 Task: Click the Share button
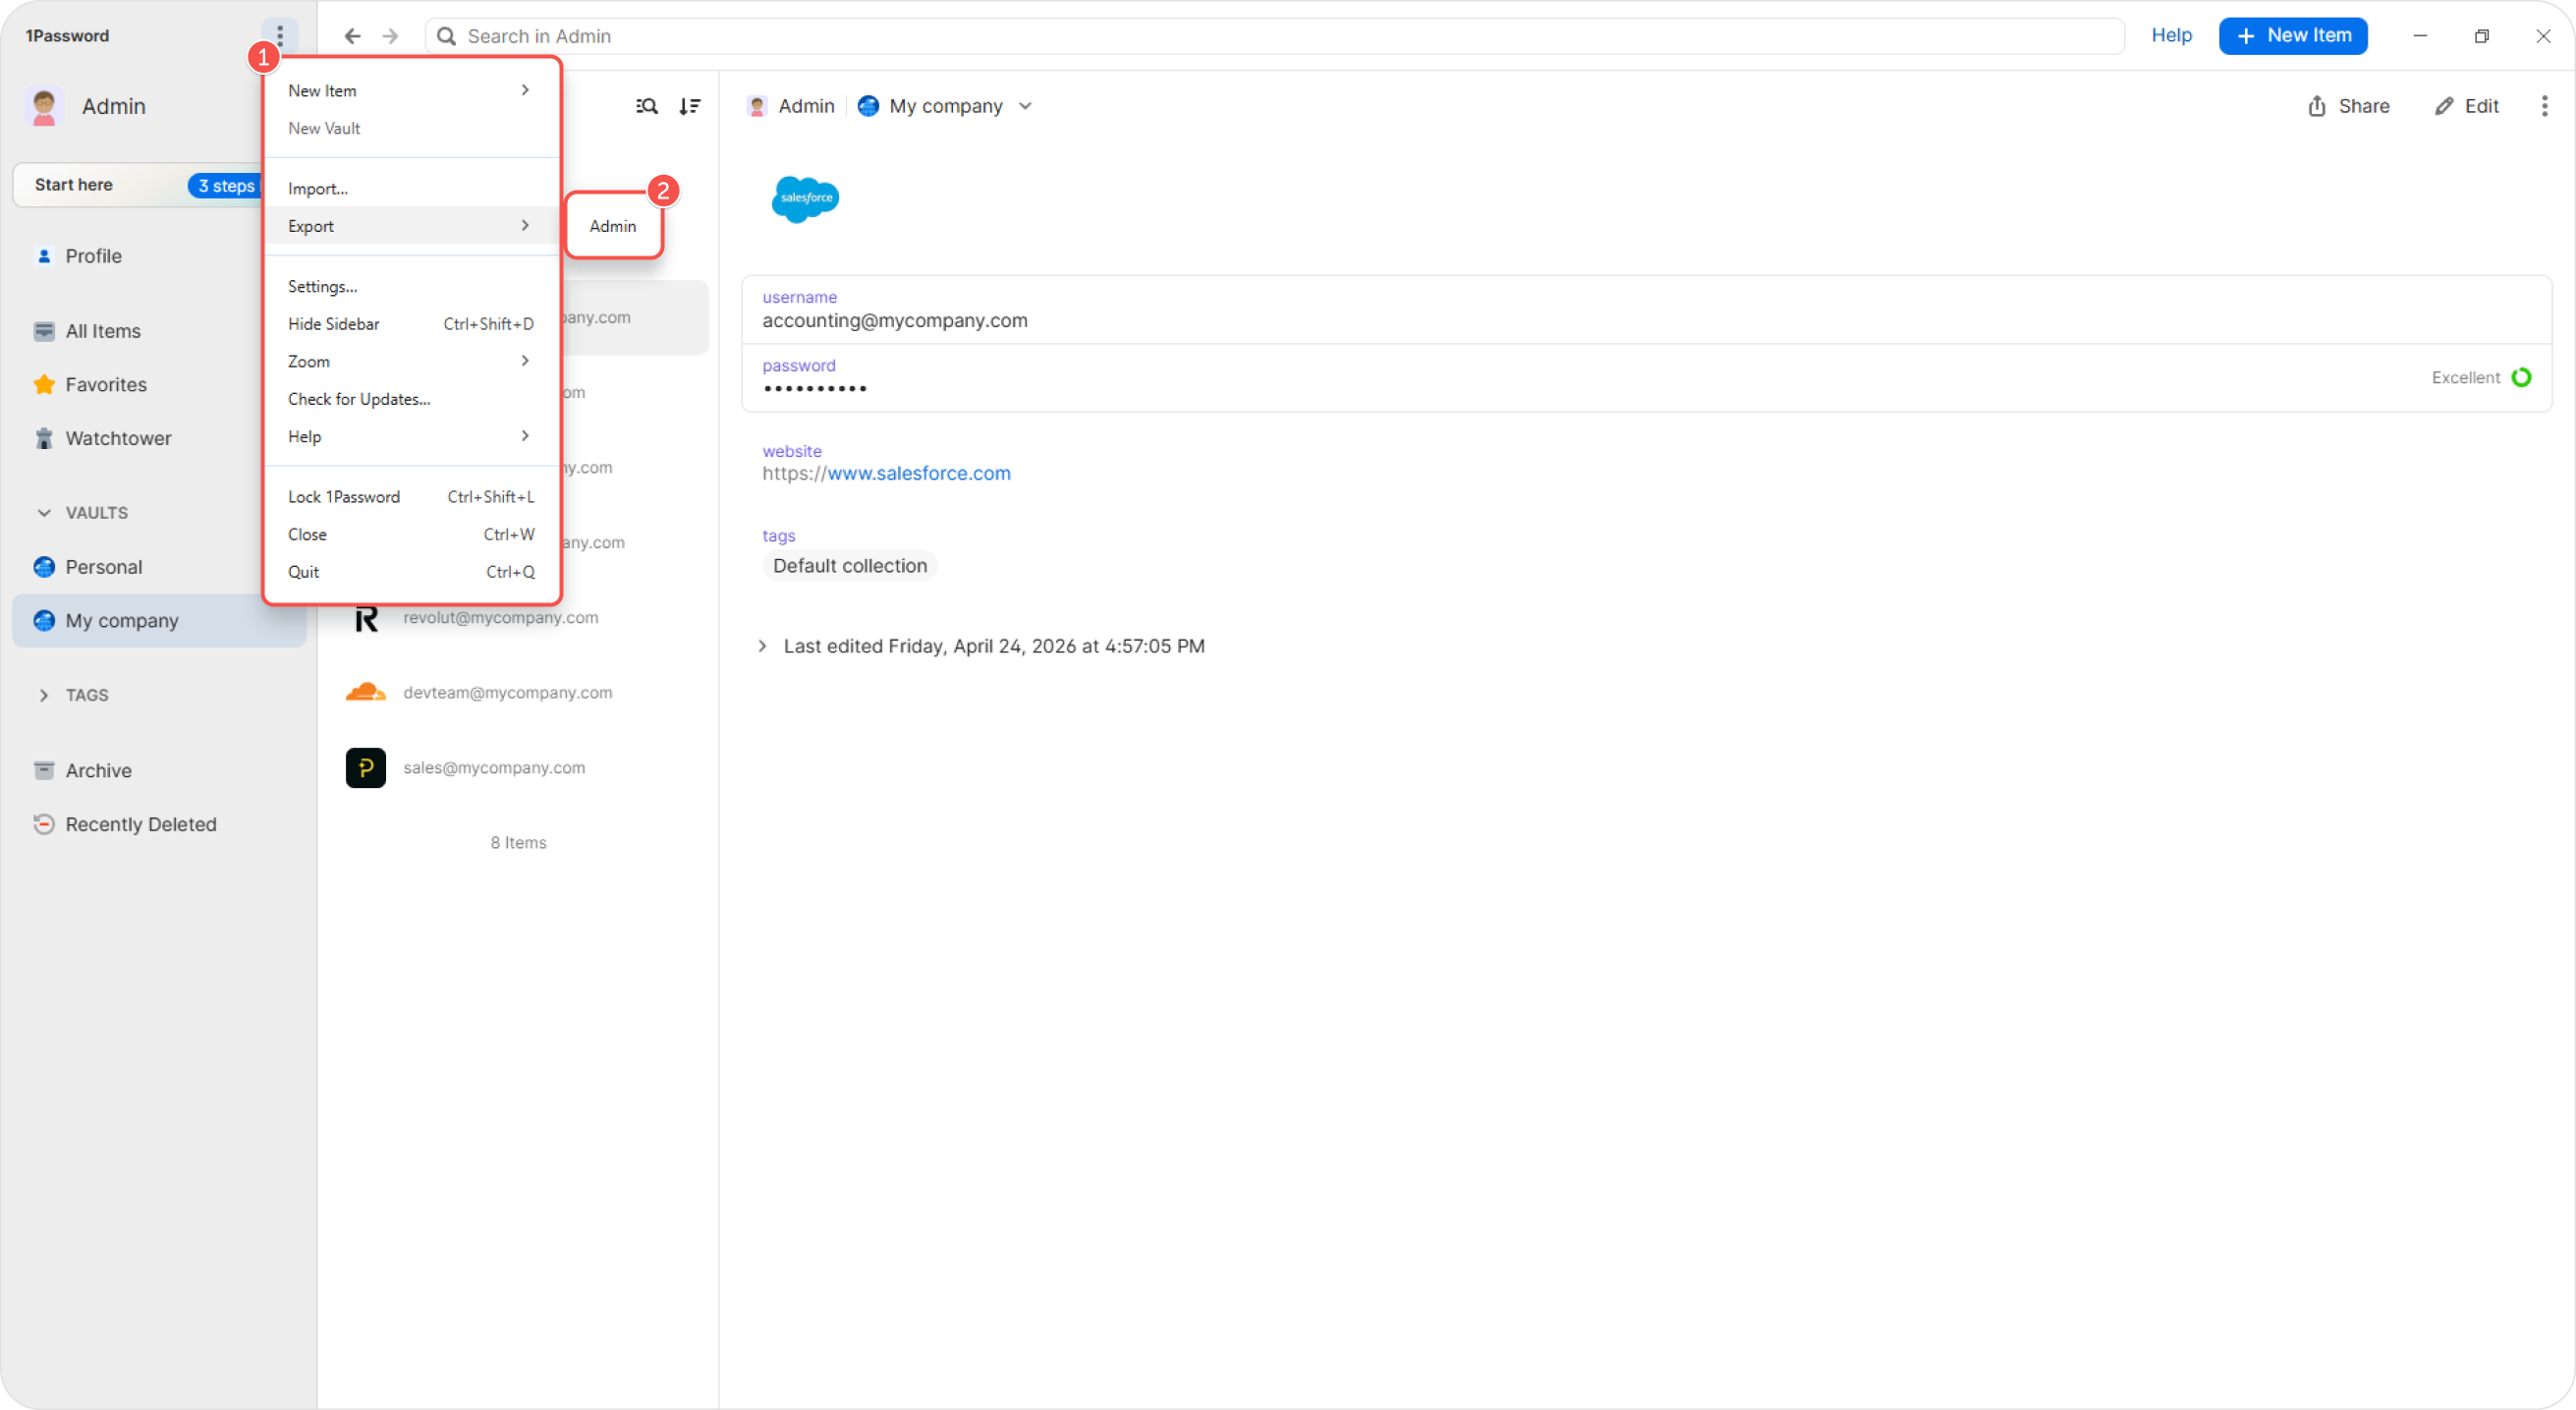[x=2348, y=106]
